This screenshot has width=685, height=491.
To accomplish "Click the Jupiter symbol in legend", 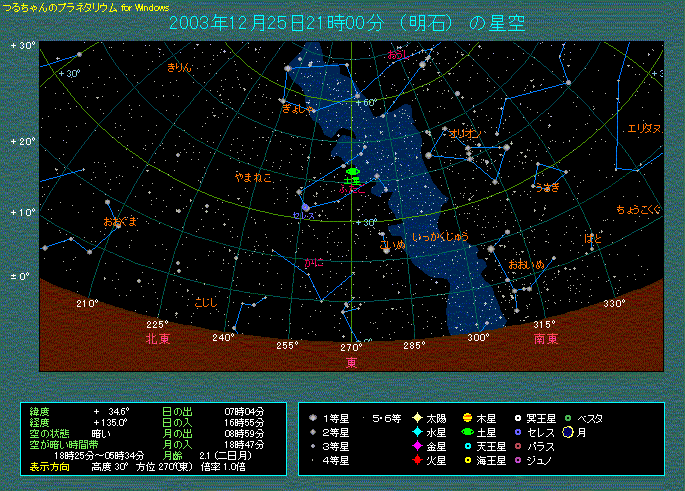I will (x=467, y=418).
